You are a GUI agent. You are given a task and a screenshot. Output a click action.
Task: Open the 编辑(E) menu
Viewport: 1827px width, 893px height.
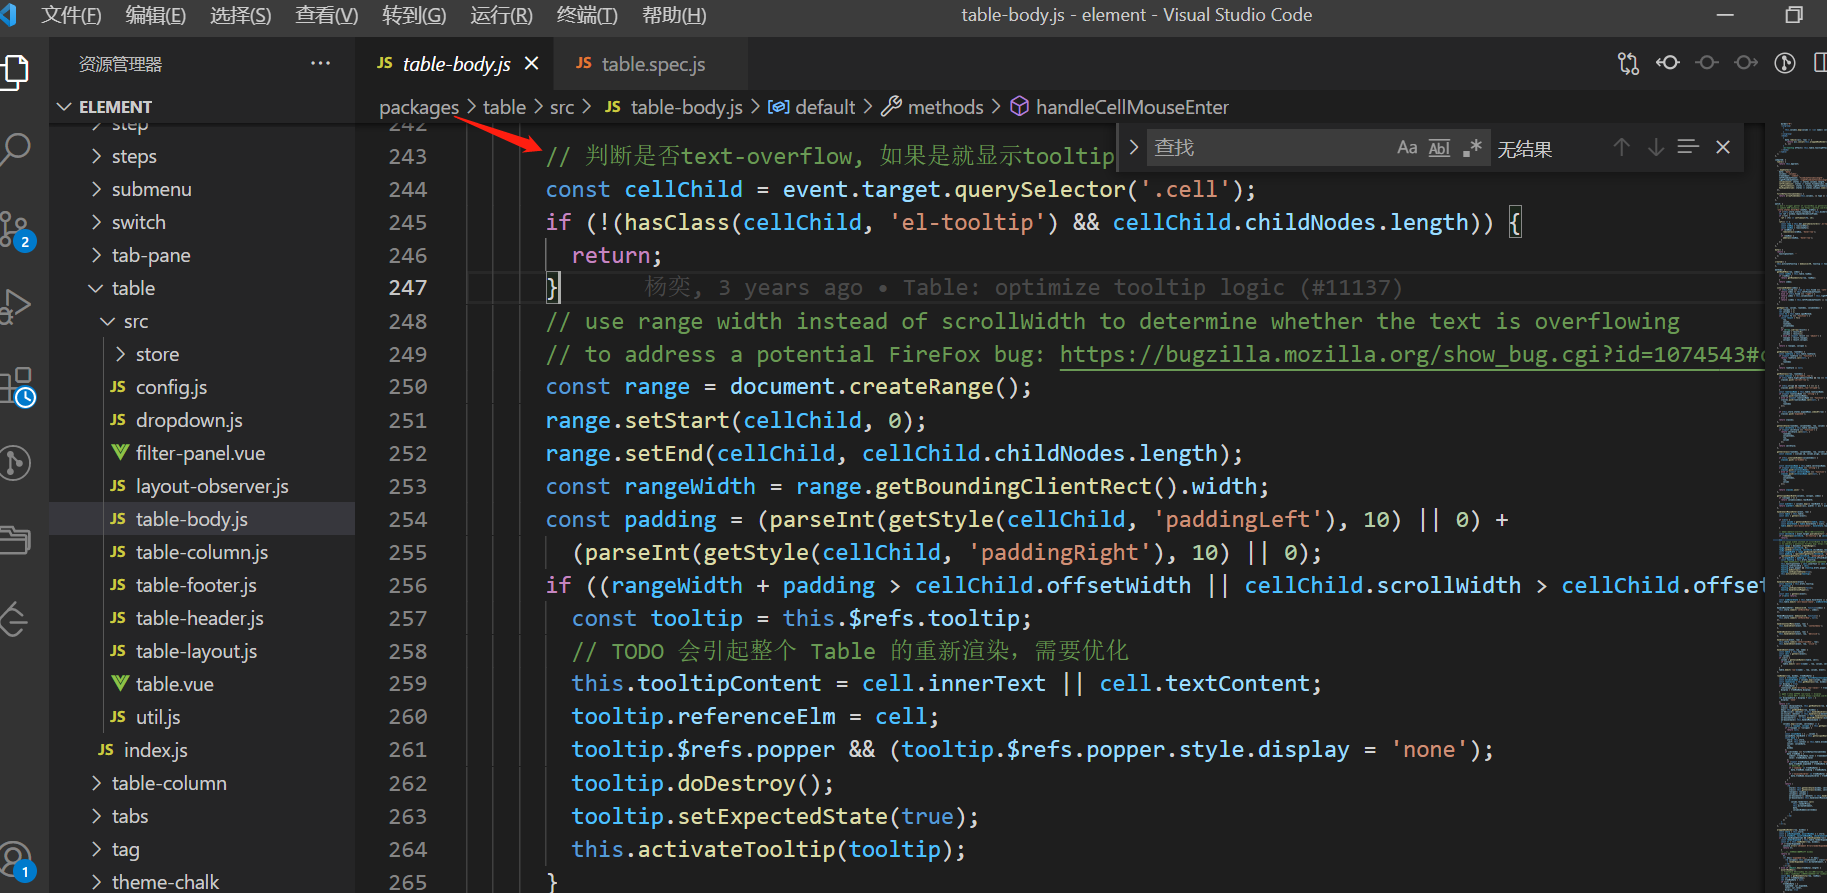click(156, 15)
